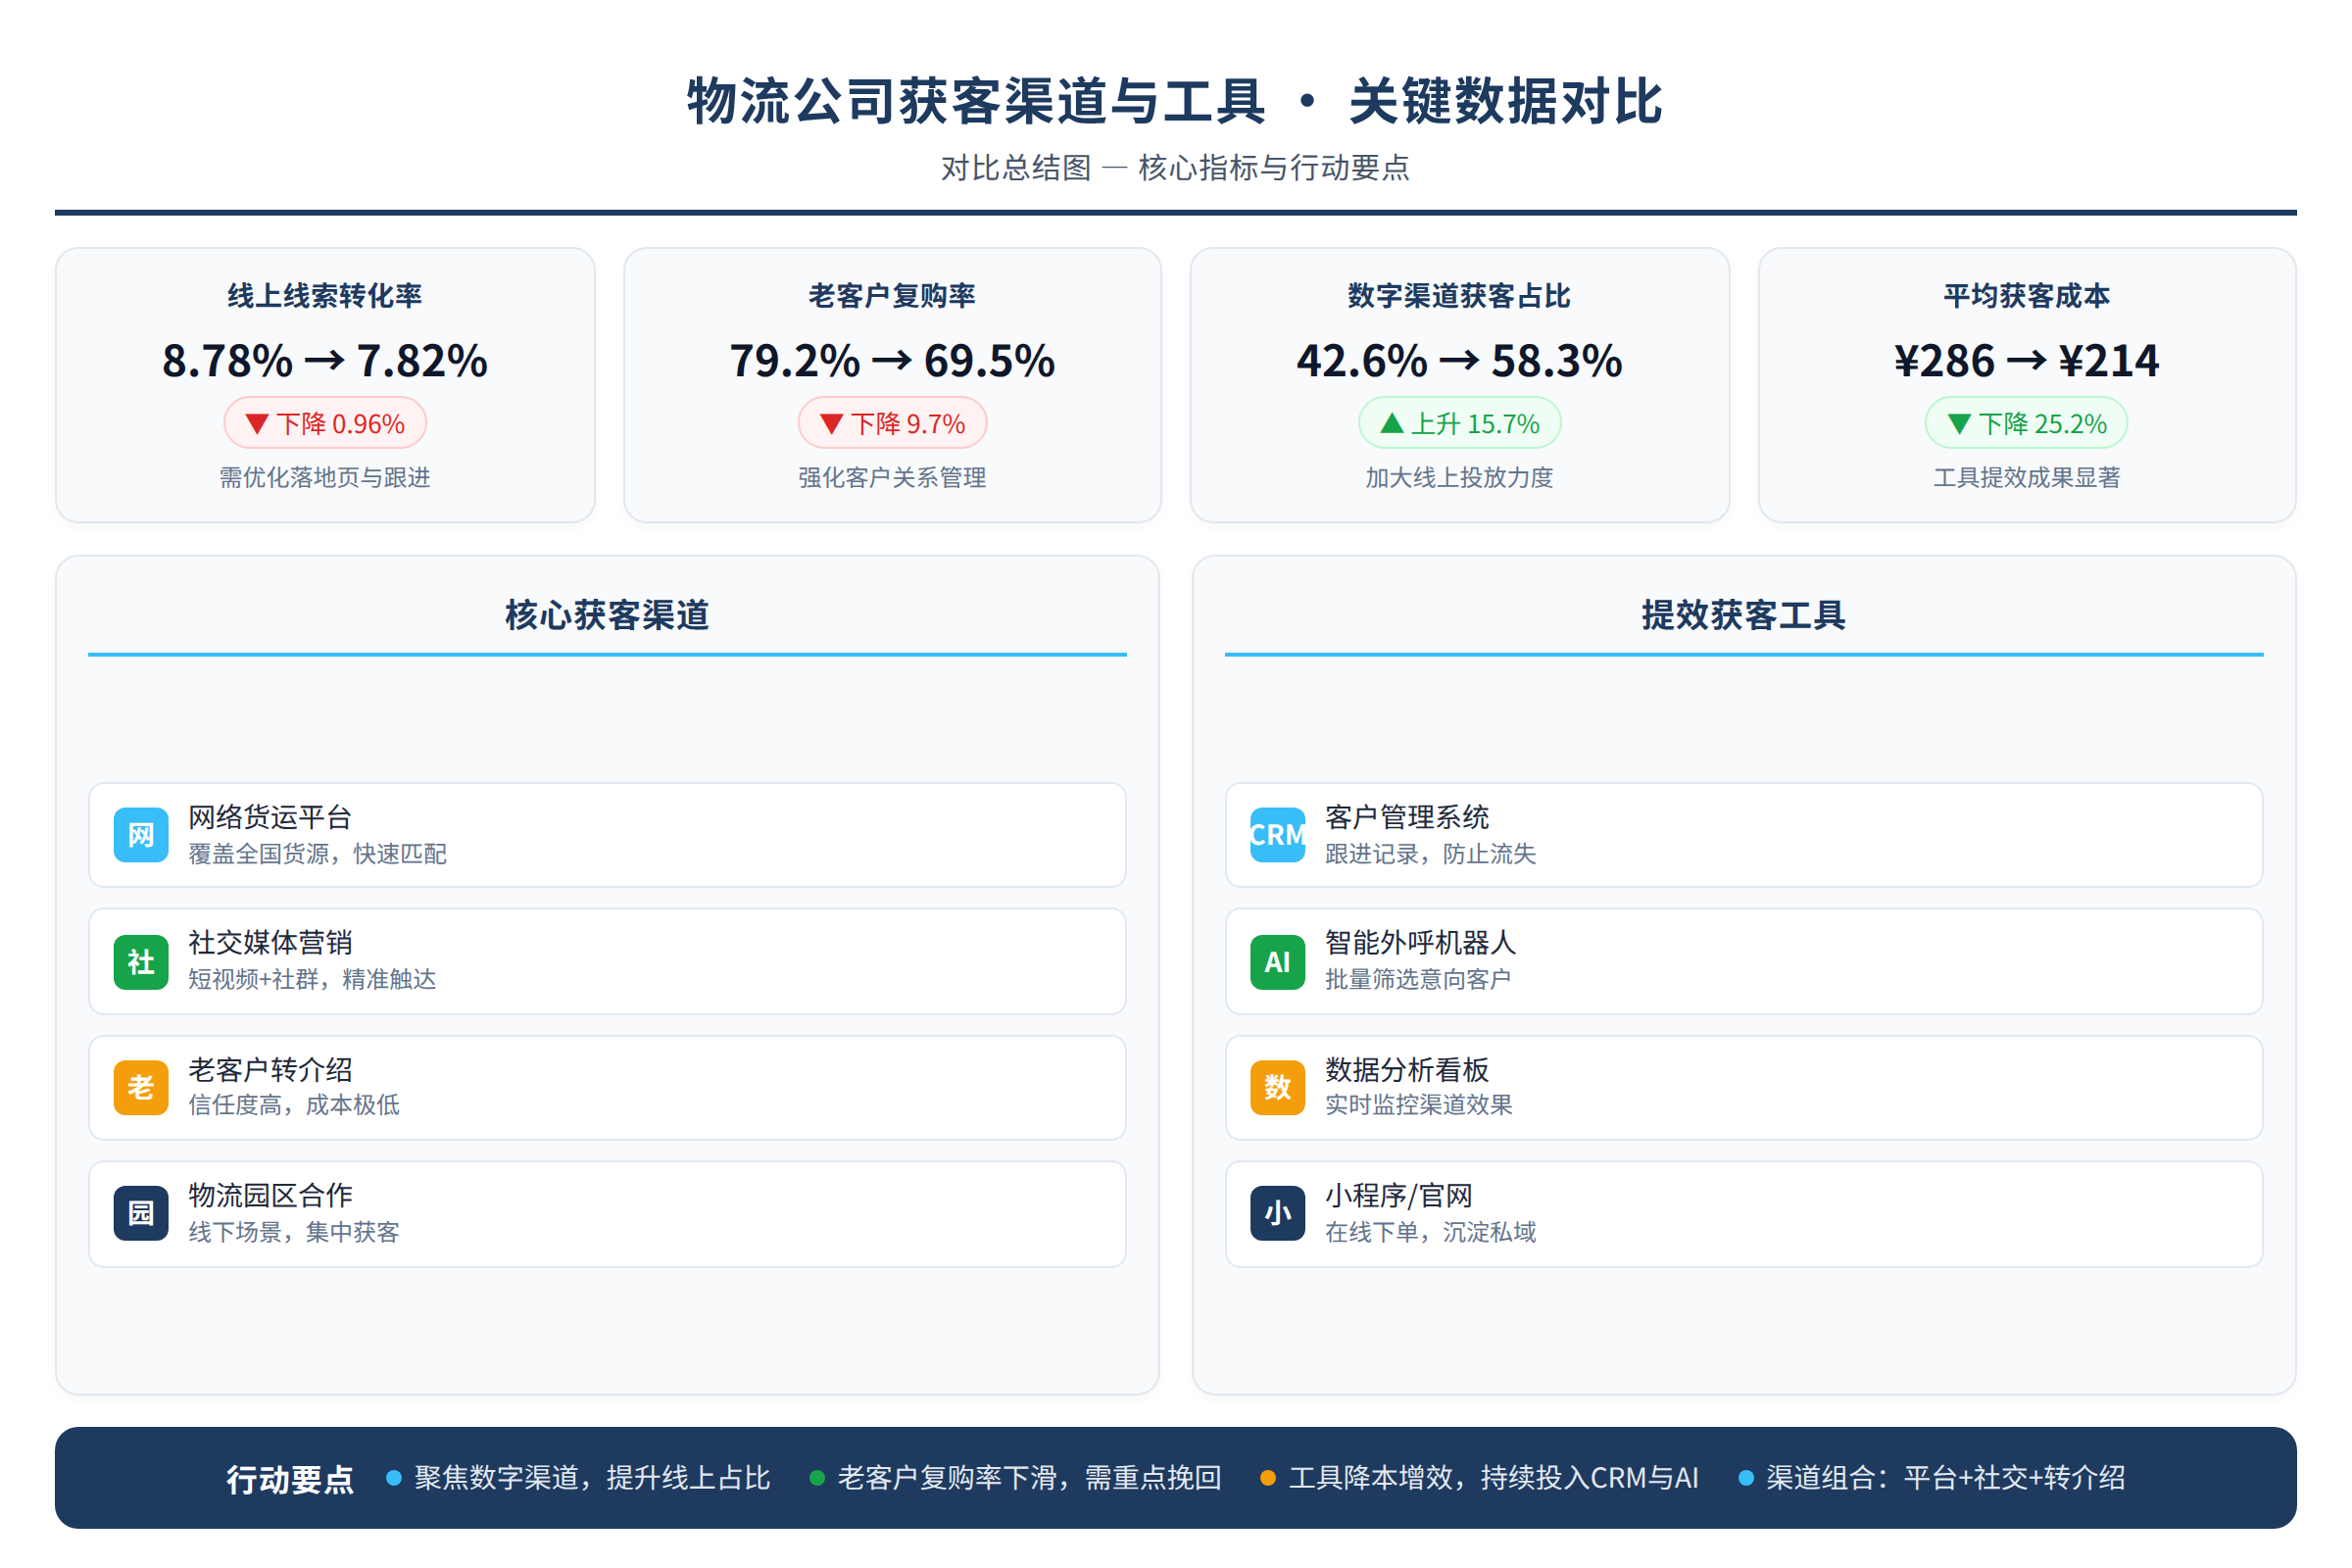The width and height of the screenshot is (2352, 1568).
Task: Click the 提效获客工具 section heading
Action: [1744, 615]
